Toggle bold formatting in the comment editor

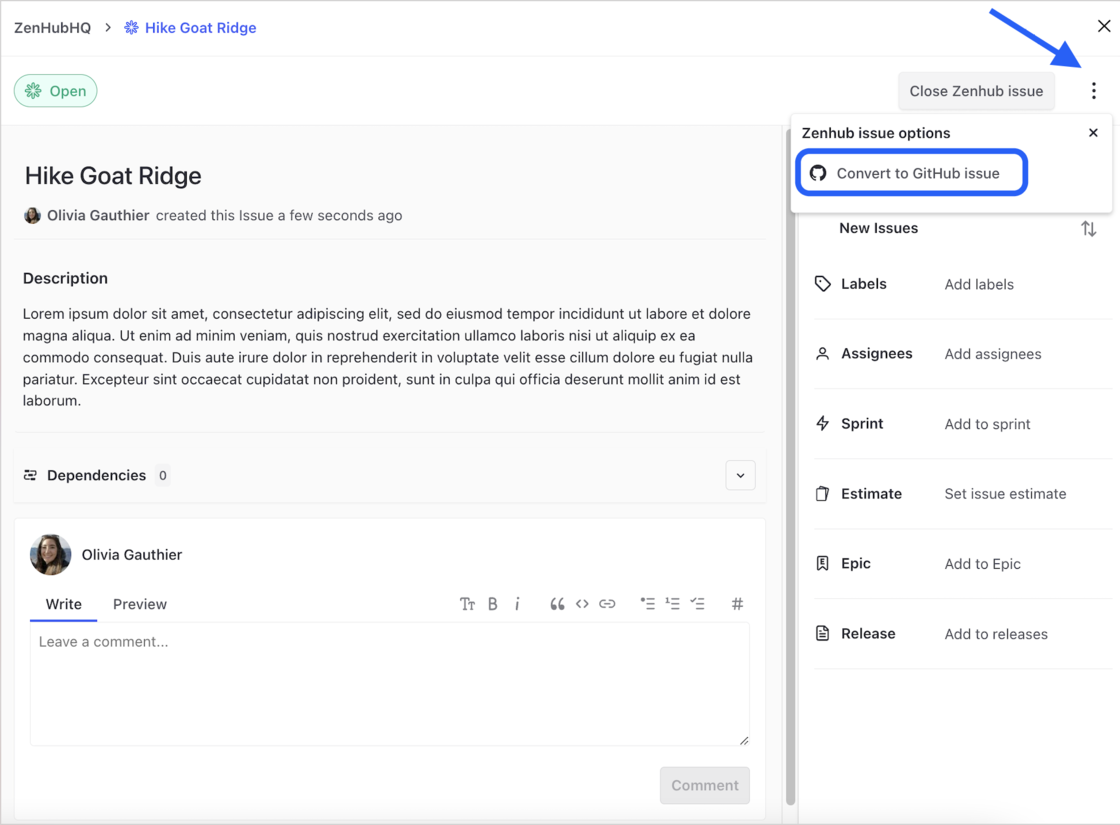tap(492, 603)
